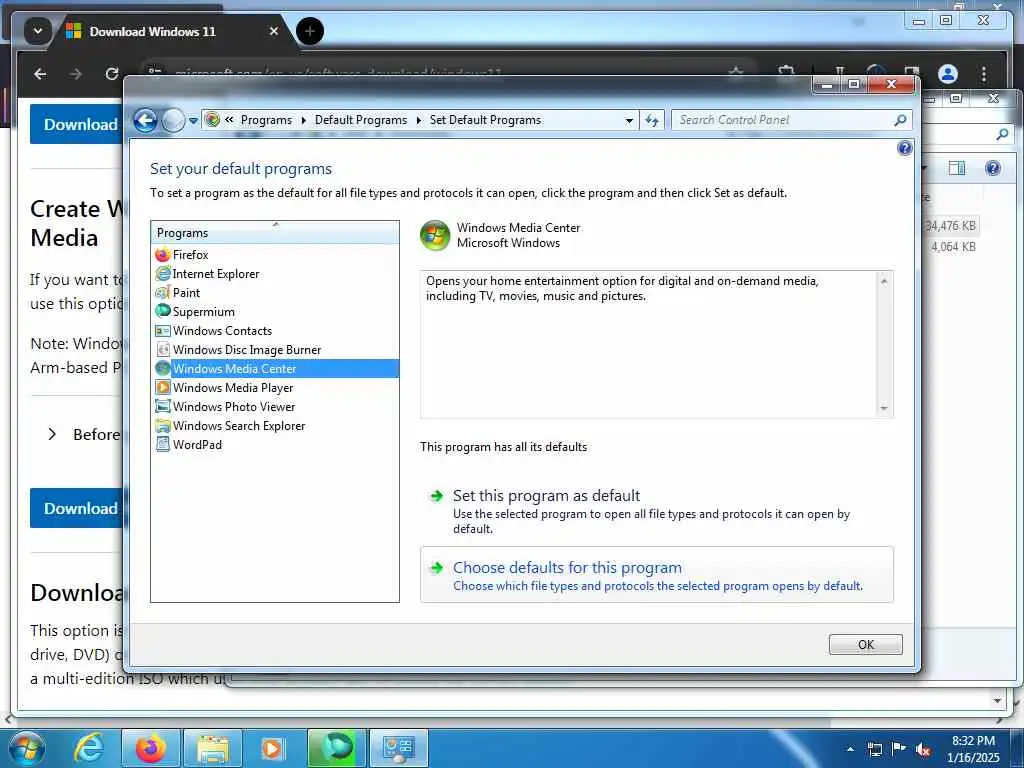Viewport: 1024px width, 768px height.
Task: Select Windows Media Center in the list
Action: point(275,368)
